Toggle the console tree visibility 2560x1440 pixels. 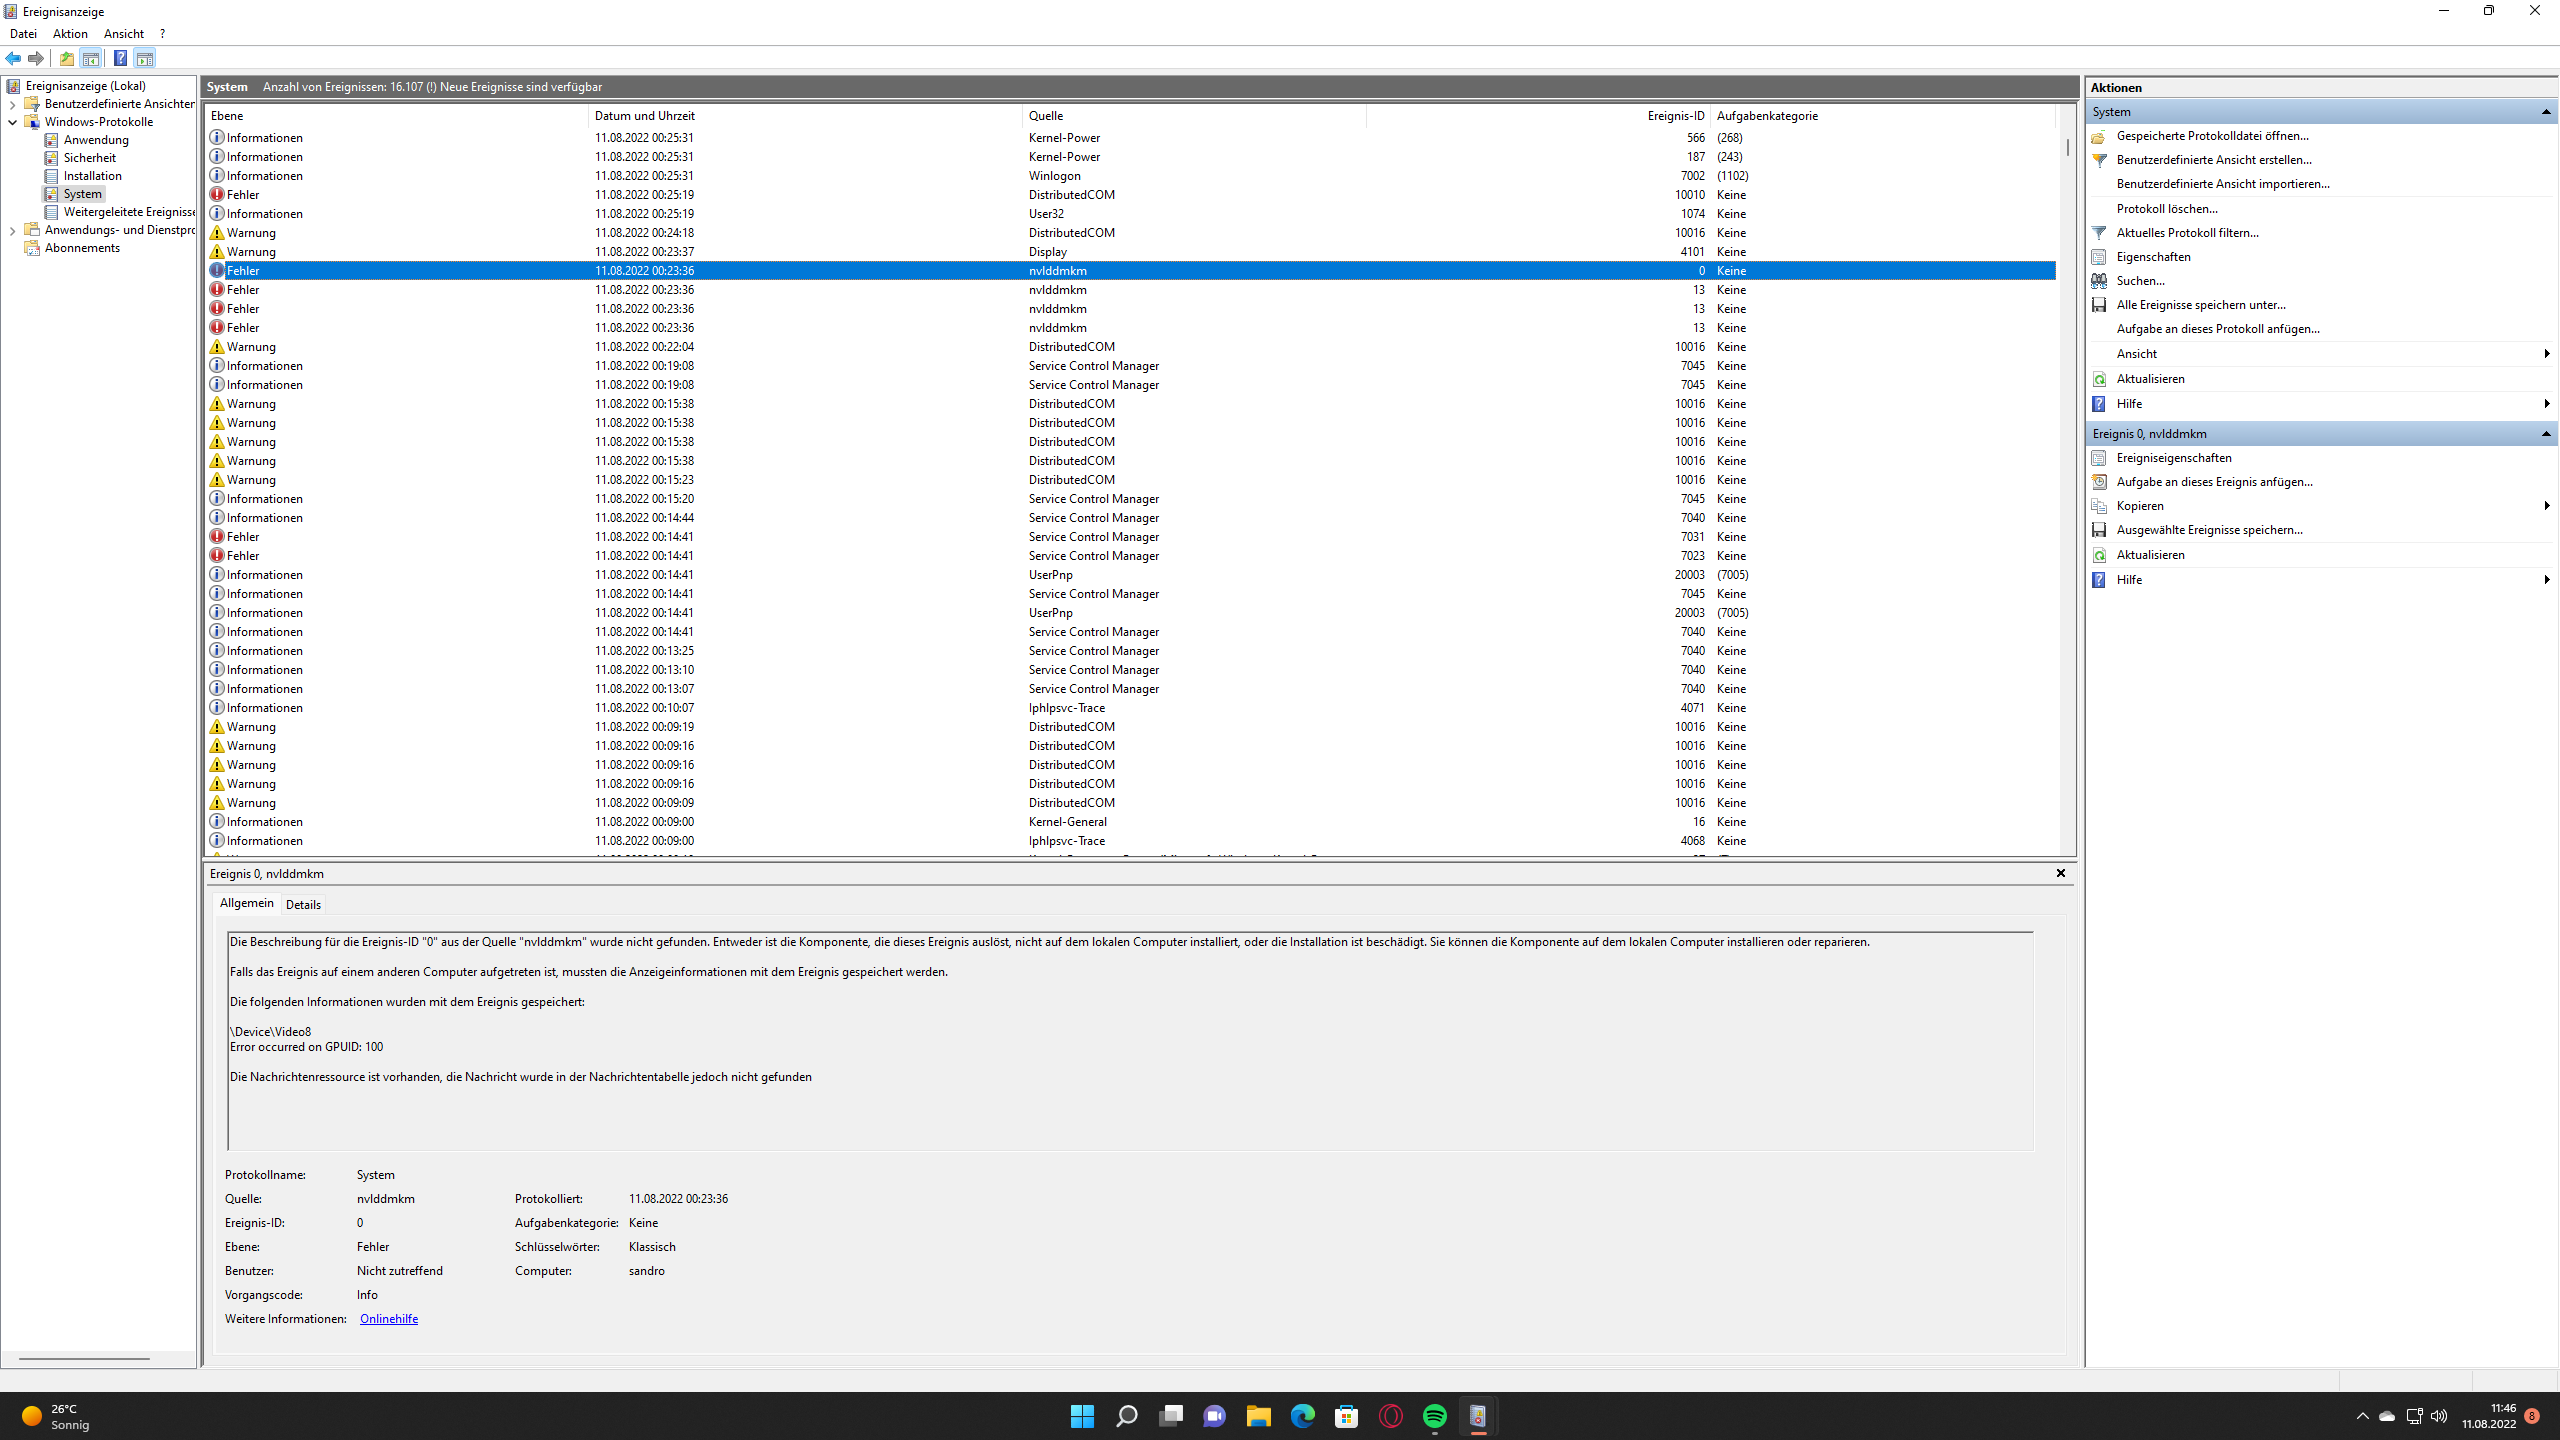click(x=92, y=58)
